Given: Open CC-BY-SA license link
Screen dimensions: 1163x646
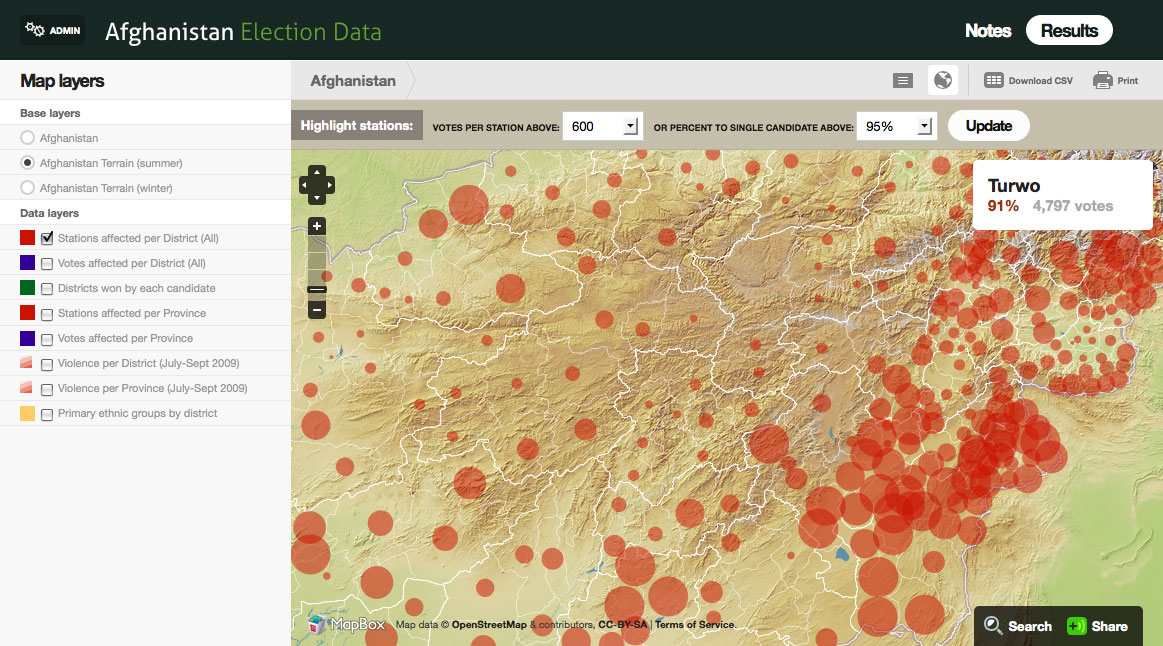Looking at the screenshot, I should (622, 624).
